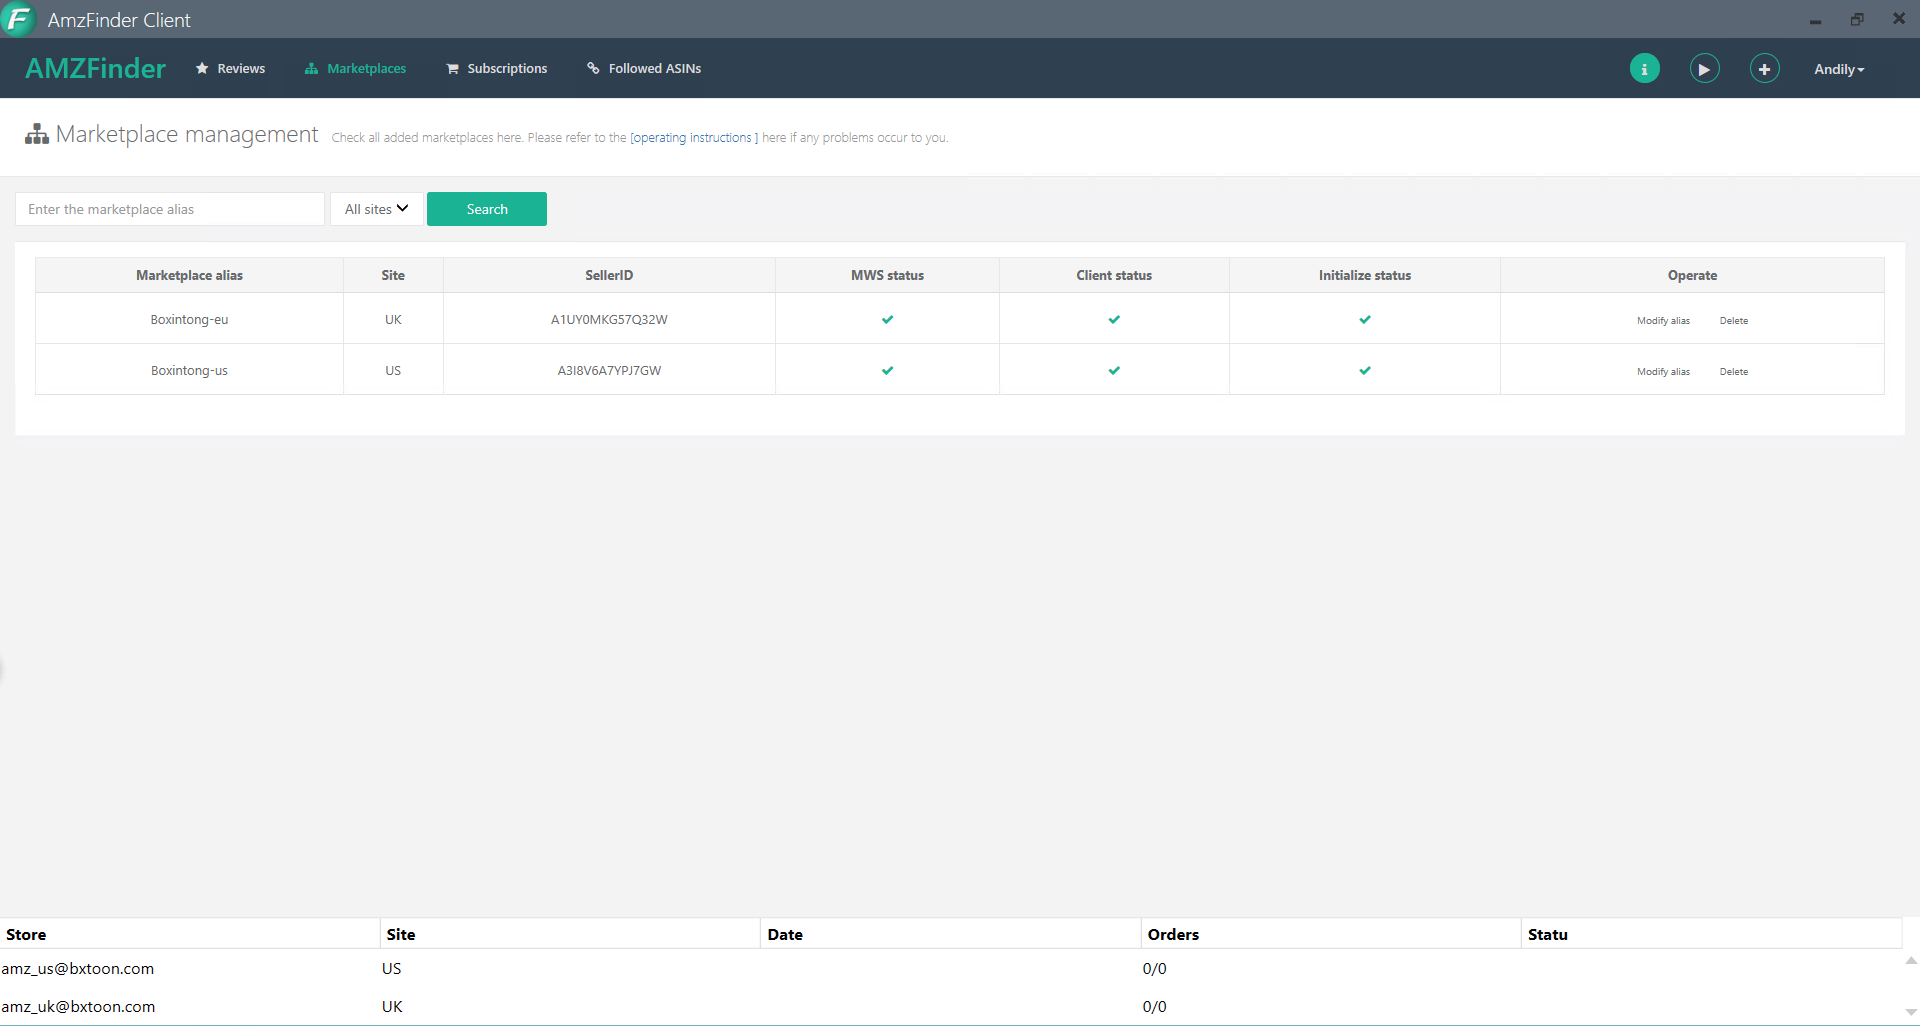Click Delete for Boxintong-us
Image resolution: width=1920 pixels, height=1031 pixels.
tap(1734, 372)
